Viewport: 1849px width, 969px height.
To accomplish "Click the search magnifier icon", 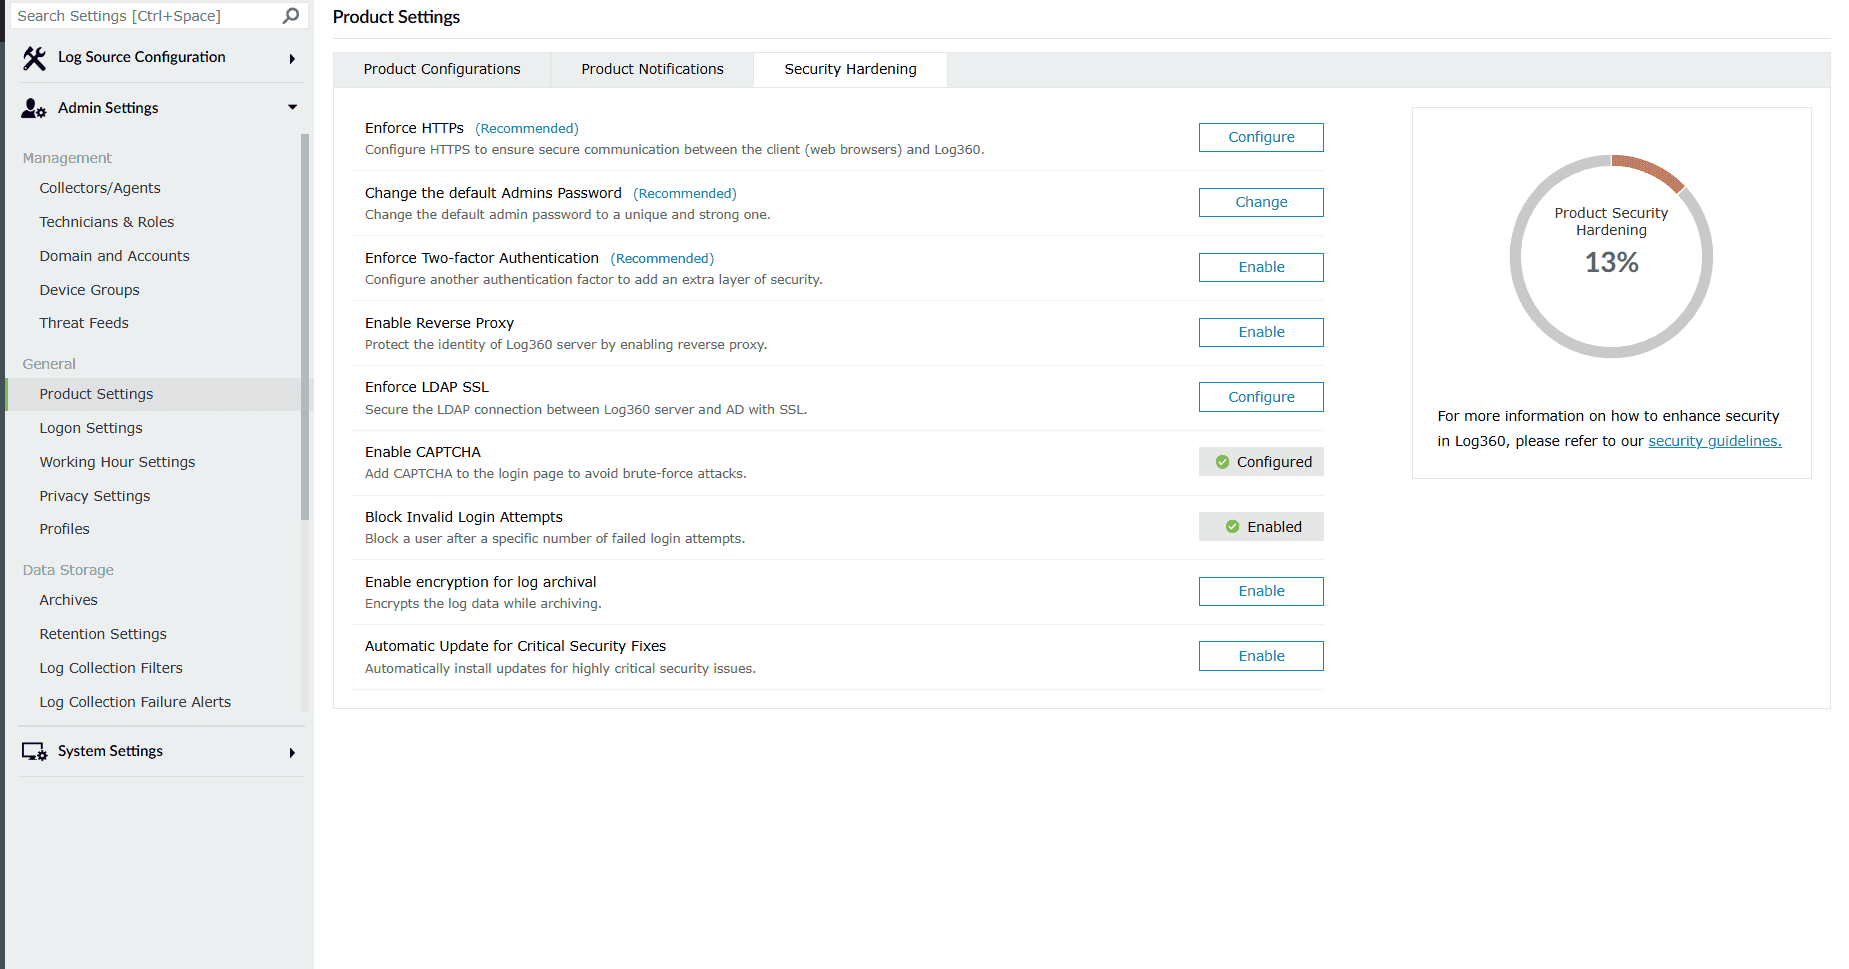I will (290, 15).
